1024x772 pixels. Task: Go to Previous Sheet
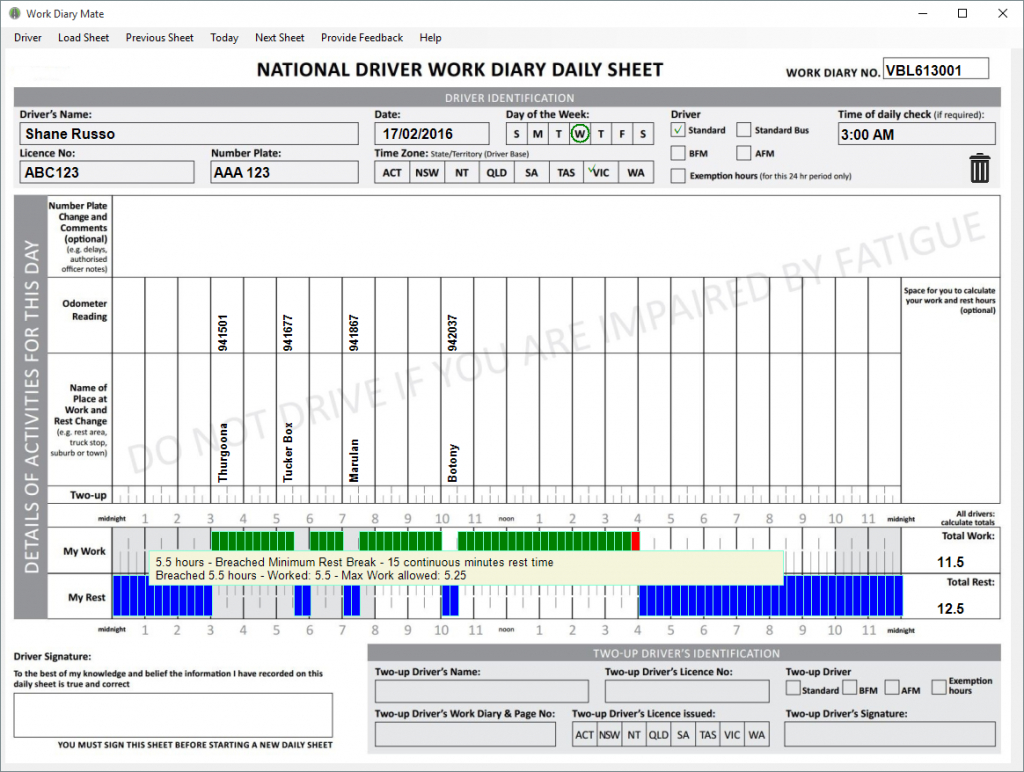coord(159,38)
